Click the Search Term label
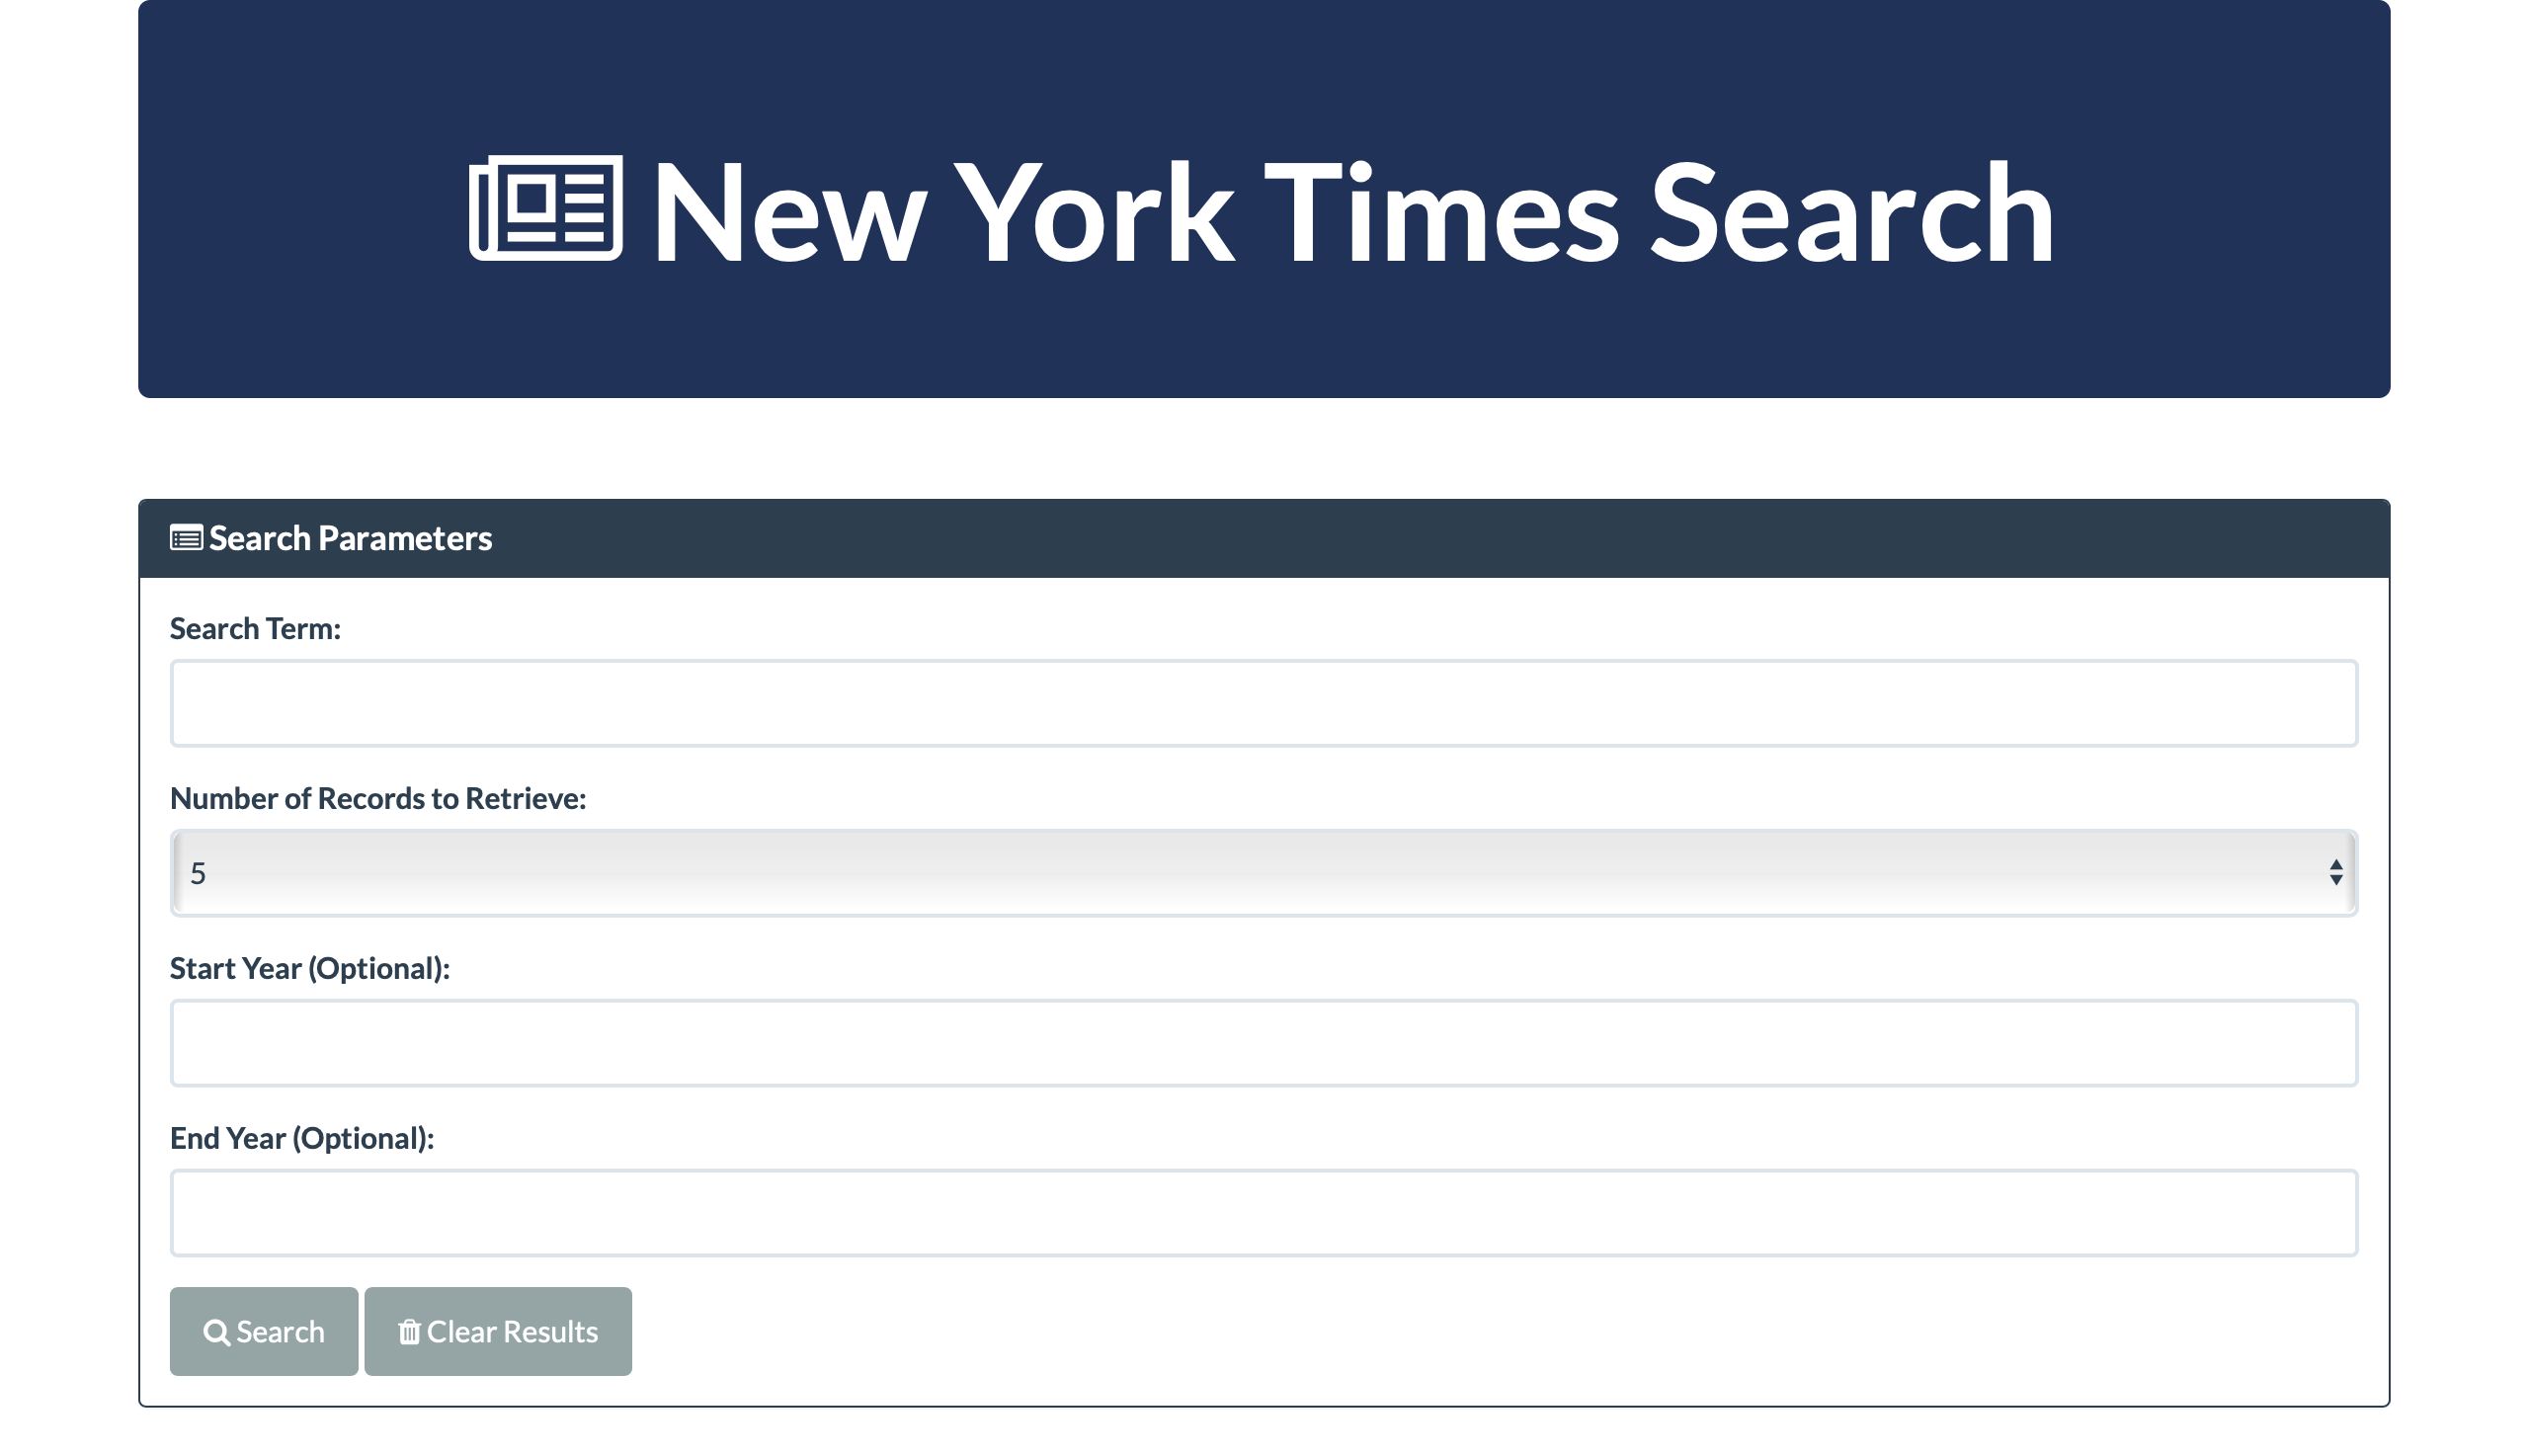The height and width of the screenshot is (1456, 2529). 255,629
